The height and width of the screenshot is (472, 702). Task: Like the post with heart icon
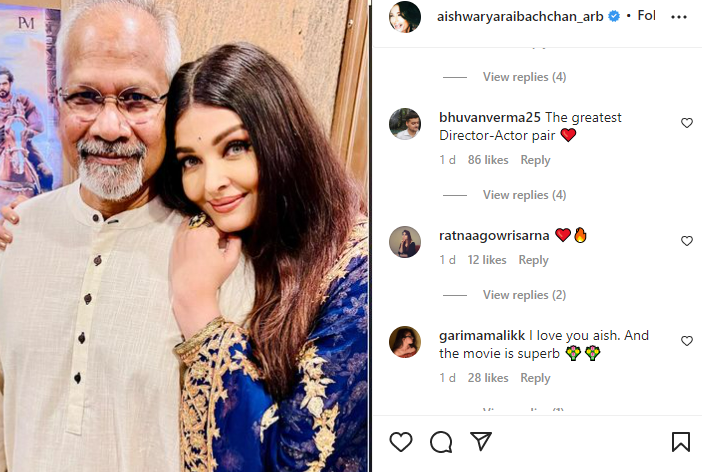click(401, 442)
